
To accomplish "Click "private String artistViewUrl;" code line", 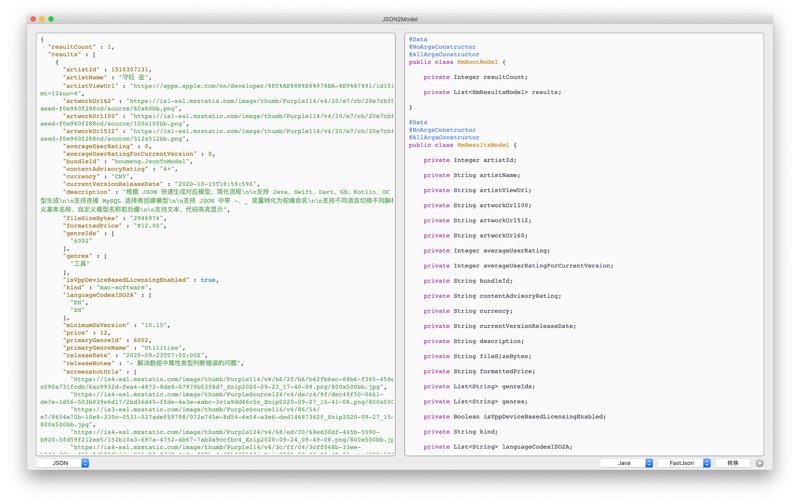I will (478, 190).
